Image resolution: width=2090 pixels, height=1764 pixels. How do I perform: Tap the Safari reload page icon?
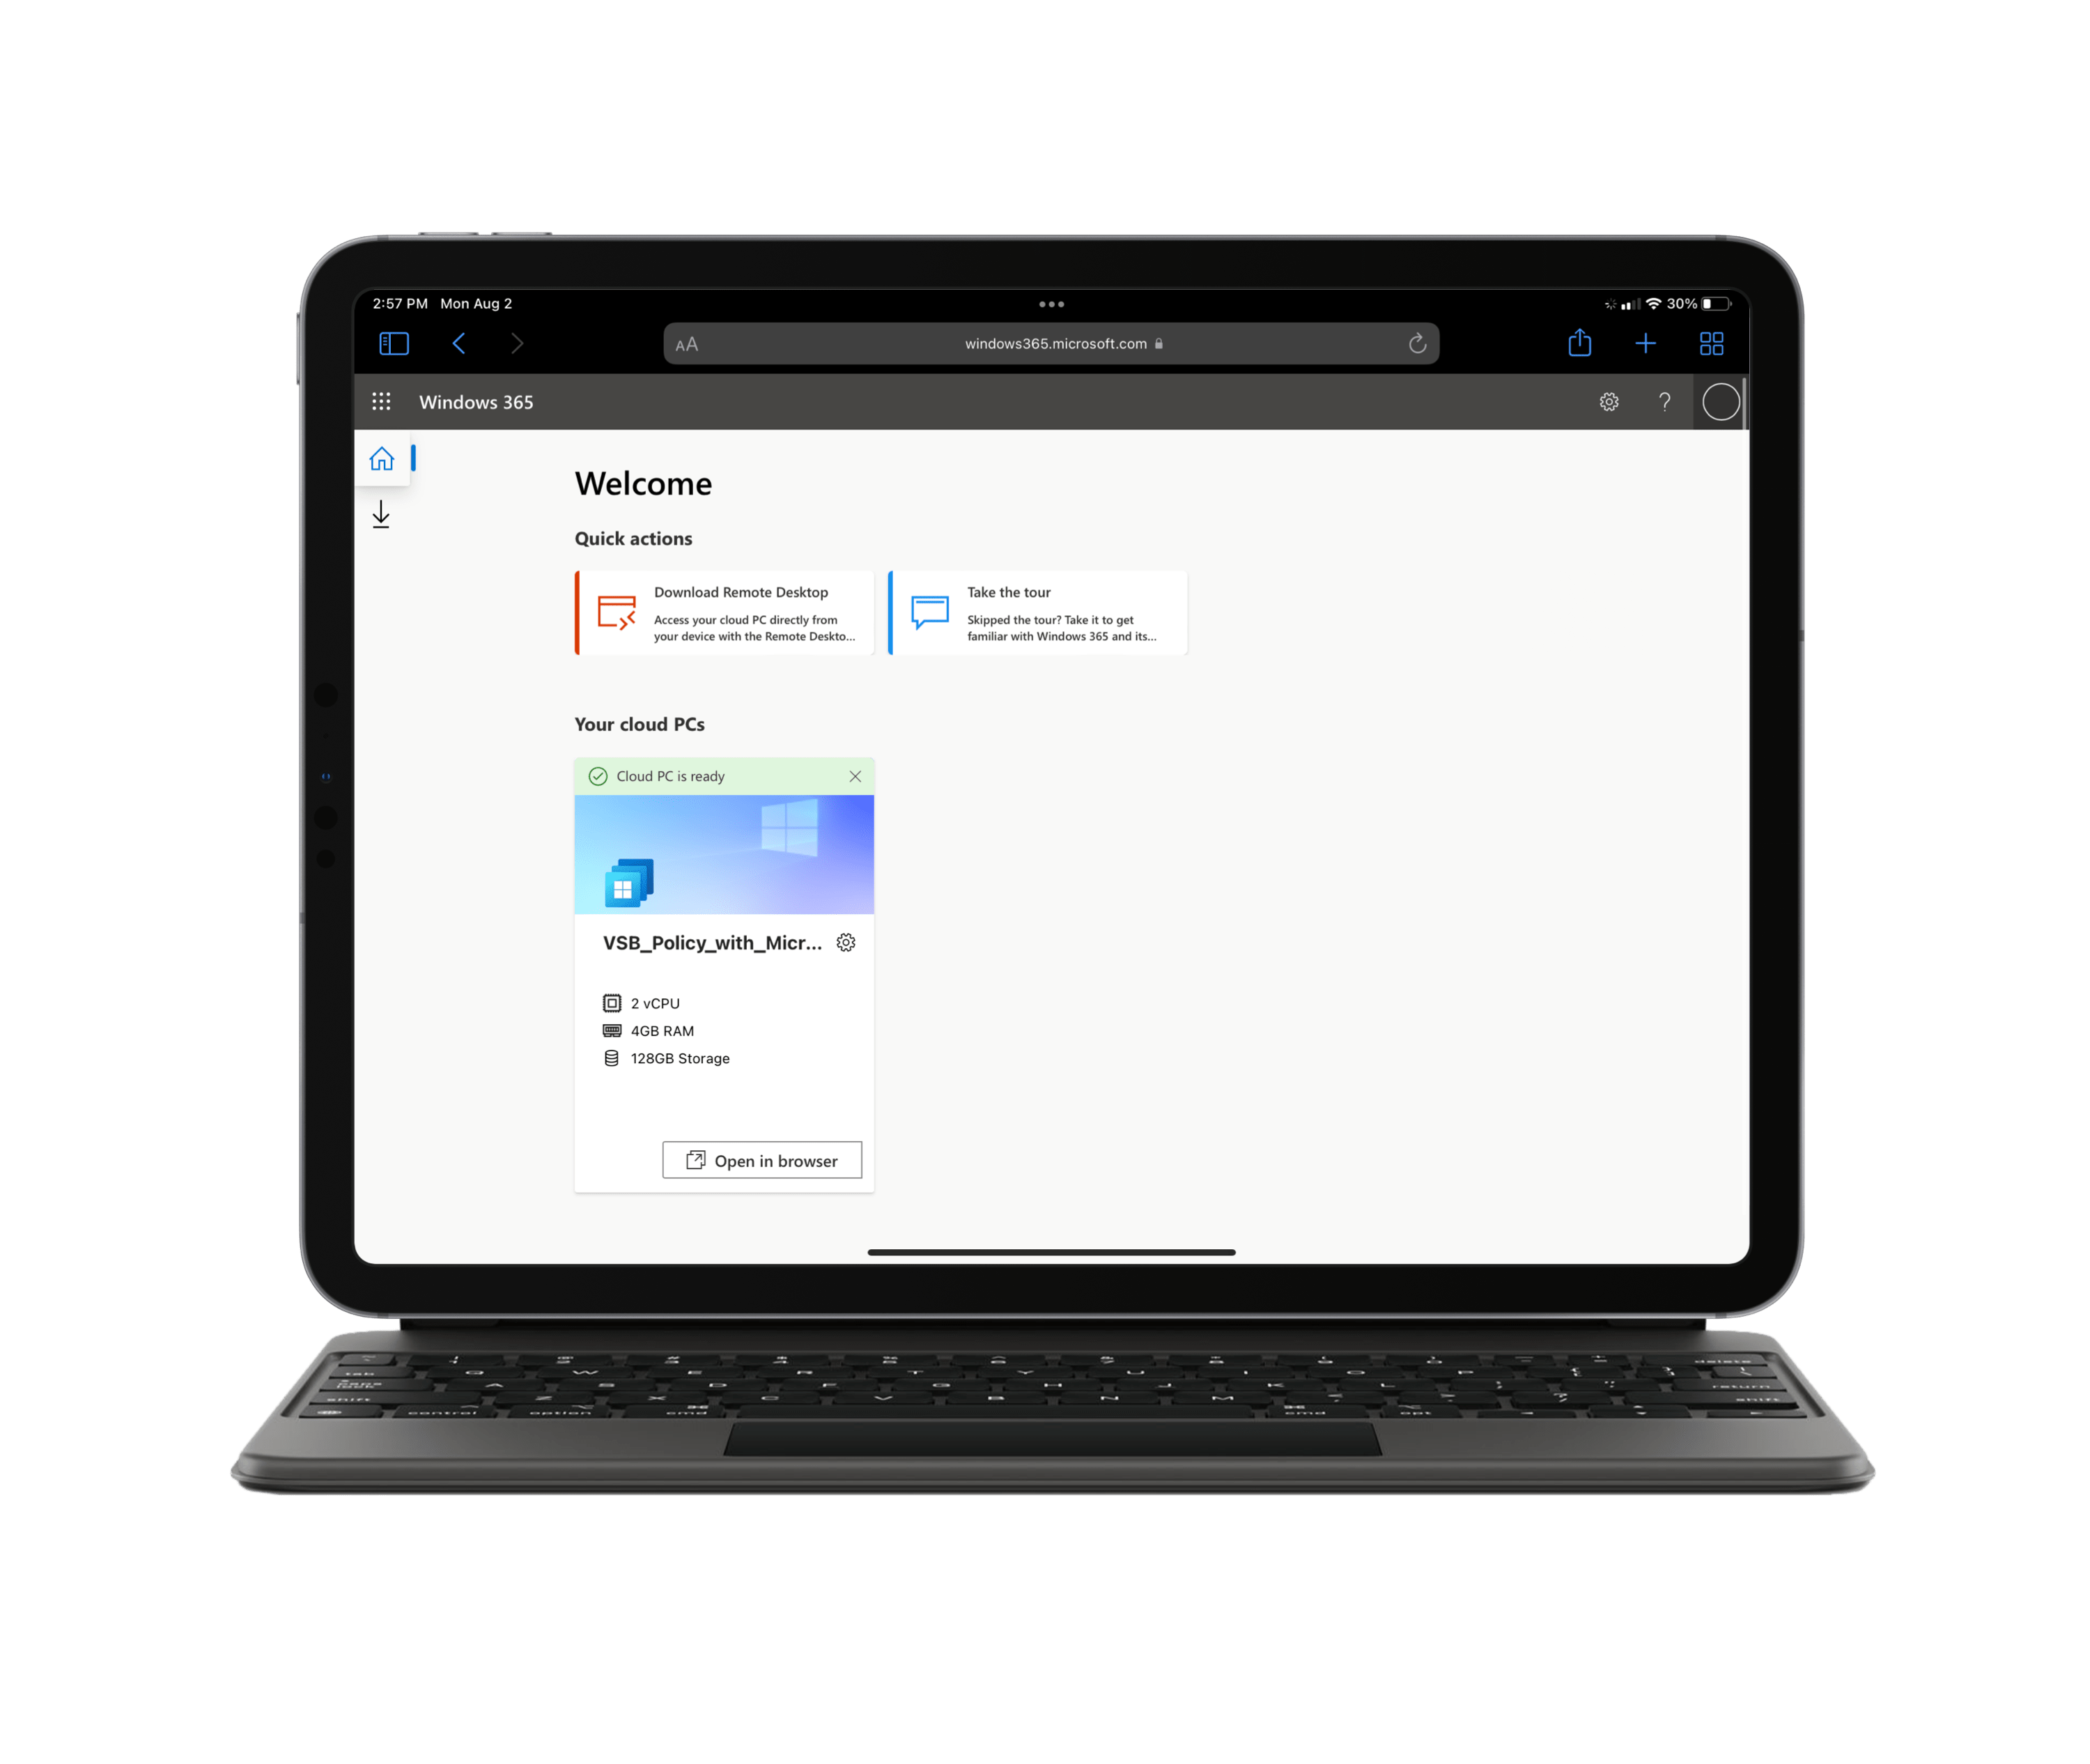pos(1420,341)
